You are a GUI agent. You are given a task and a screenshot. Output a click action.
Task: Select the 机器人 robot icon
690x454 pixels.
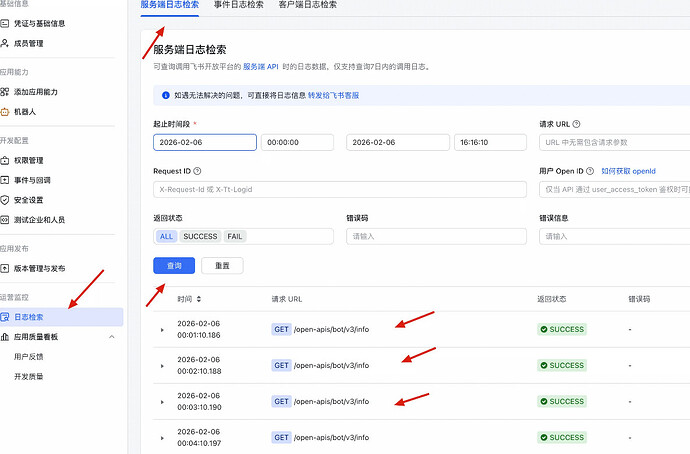coord(8,112)
